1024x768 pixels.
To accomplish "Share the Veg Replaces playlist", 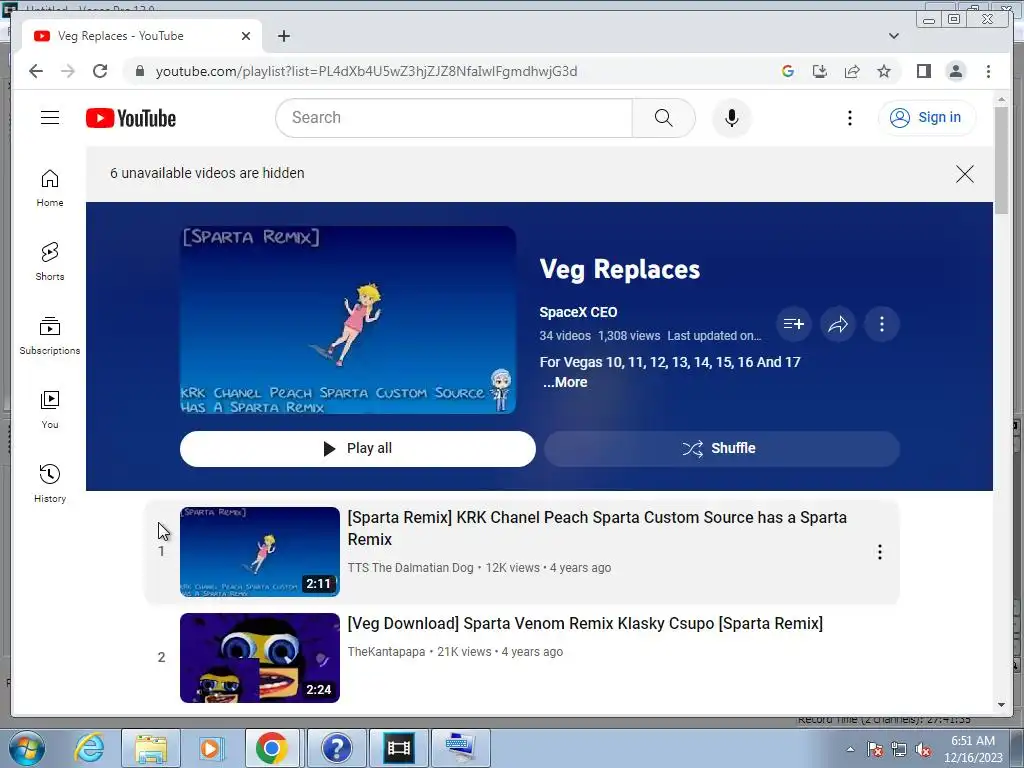I will pos(838,324).
